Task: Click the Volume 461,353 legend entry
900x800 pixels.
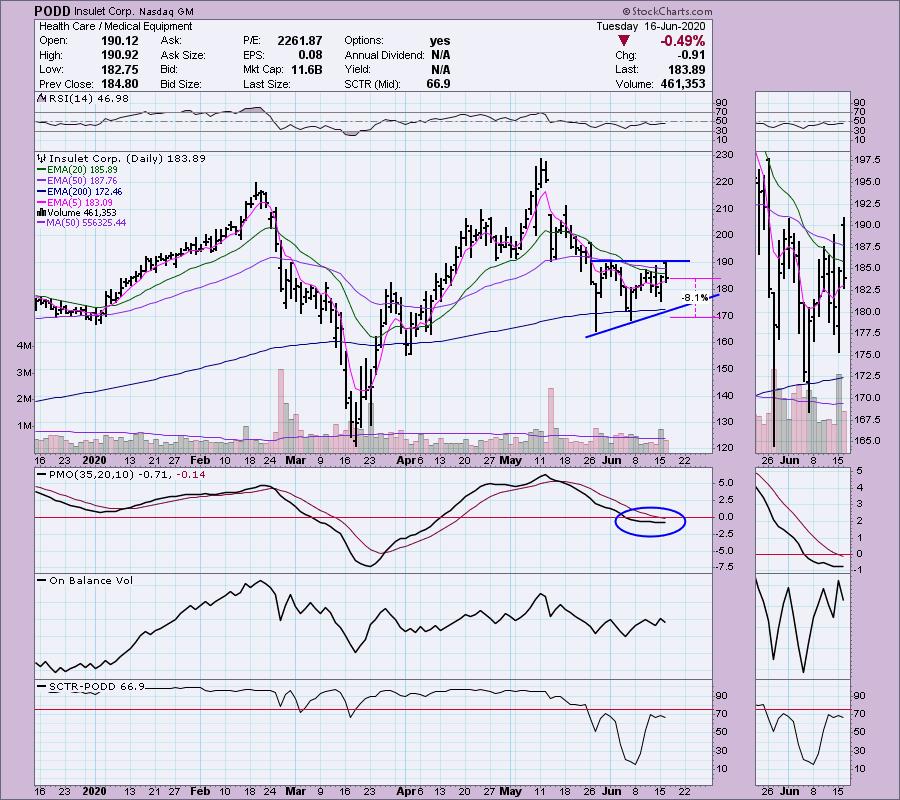Action: [77, 213]
